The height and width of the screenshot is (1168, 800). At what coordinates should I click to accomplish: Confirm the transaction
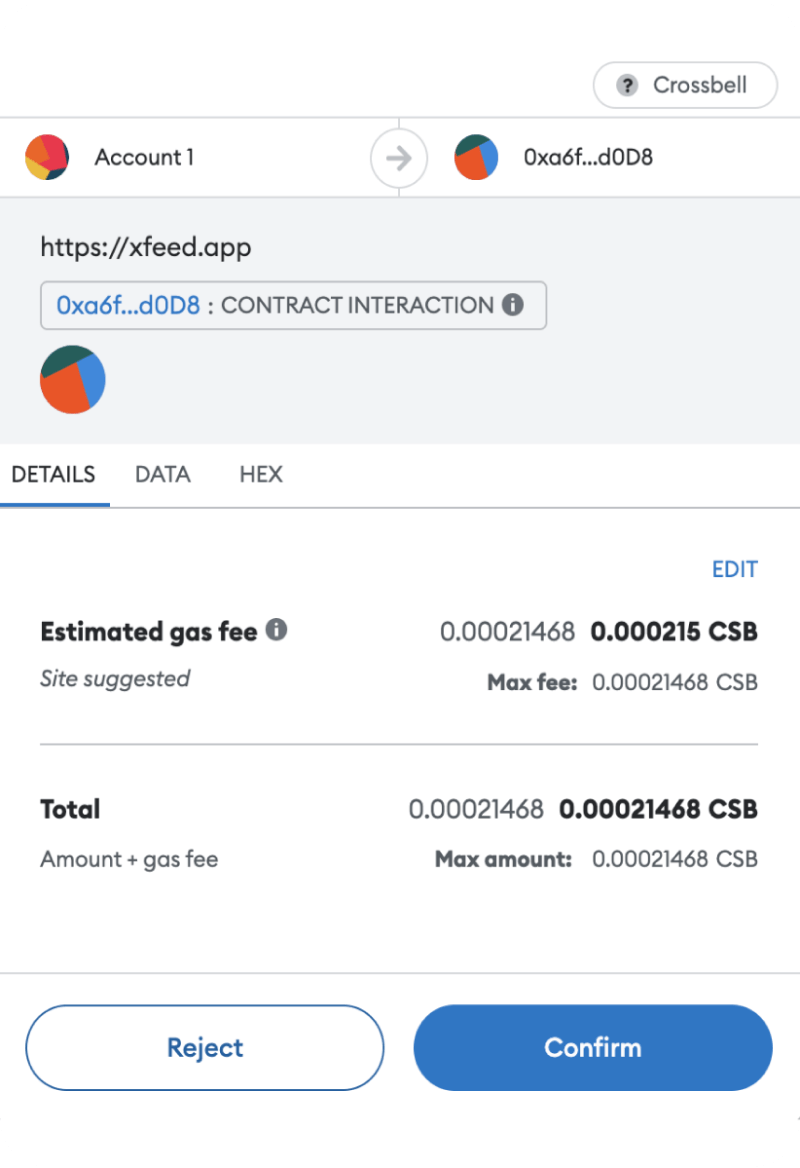[x=593, y=1047]
